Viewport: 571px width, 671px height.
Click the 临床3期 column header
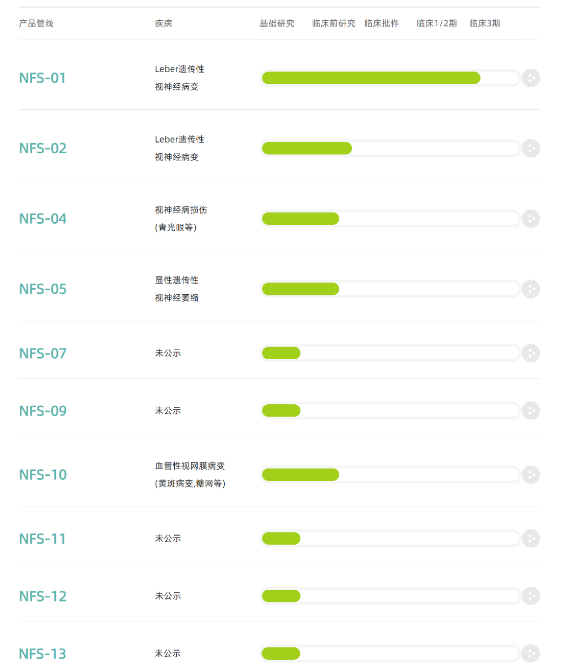click(x=485, y=24)
